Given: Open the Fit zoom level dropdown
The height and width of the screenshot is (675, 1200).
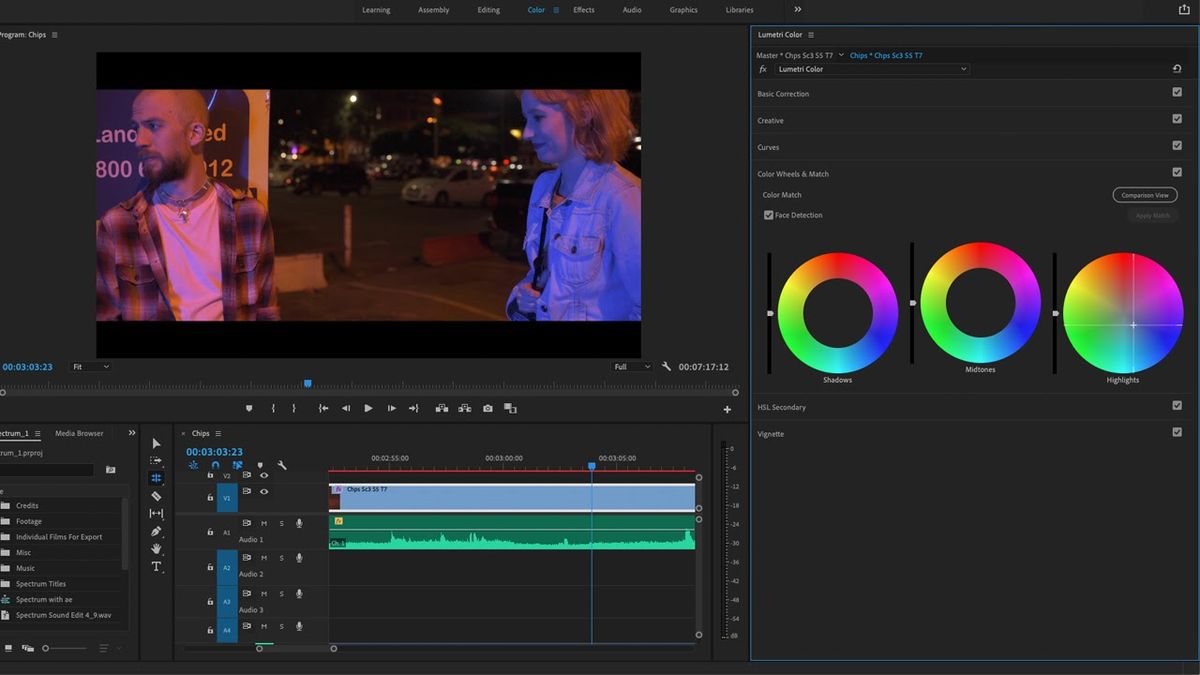Looking at the screenshot, I should pyautogui.click(x=90, y=366).
